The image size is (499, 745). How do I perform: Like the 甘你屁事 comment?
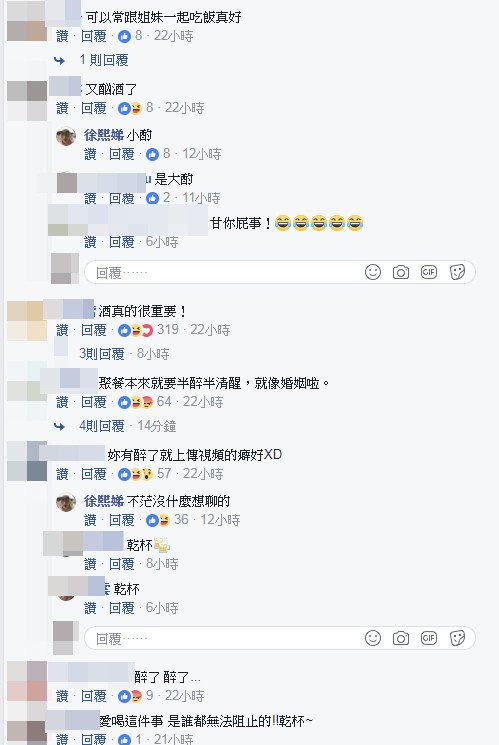(90, 242)
